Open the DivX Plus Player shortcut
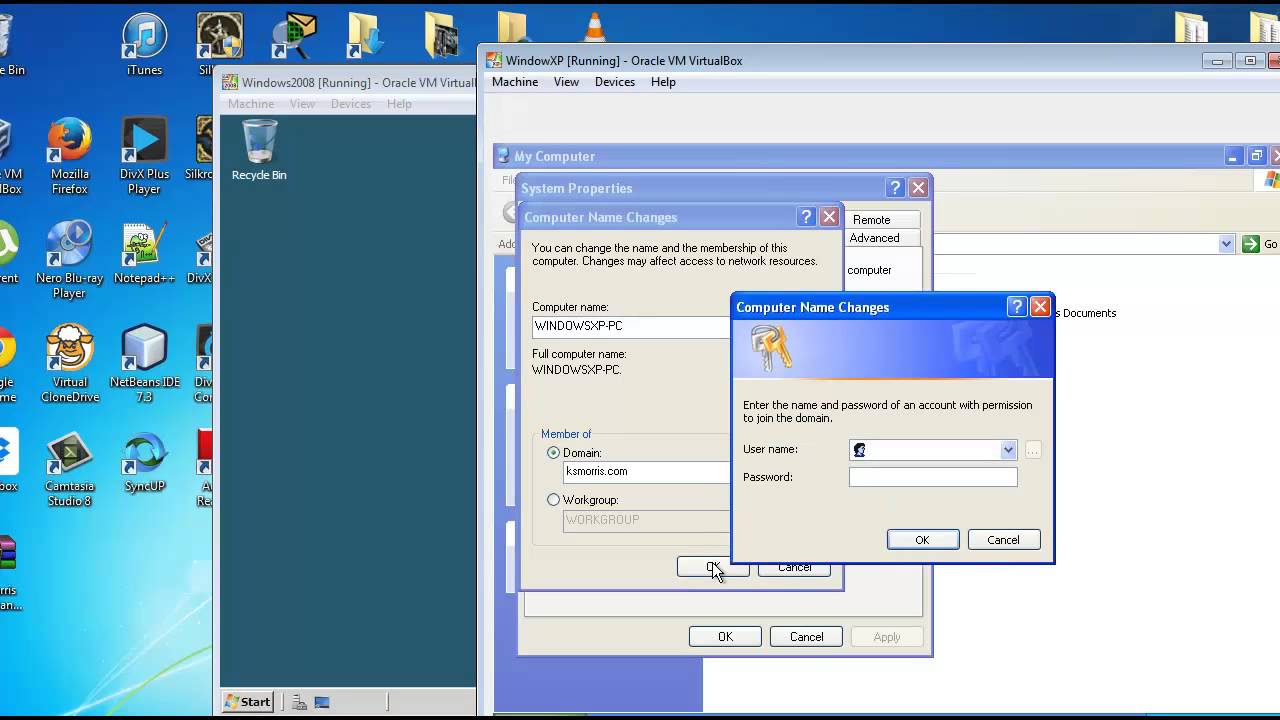 (144, 155)
